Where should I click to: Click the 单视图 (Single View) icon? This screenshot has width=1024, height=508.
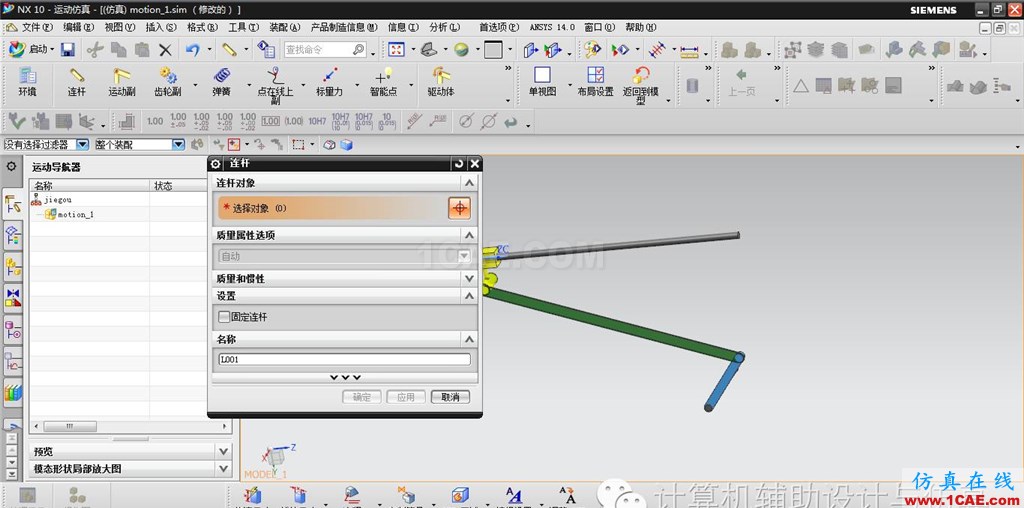pos(542,81)
